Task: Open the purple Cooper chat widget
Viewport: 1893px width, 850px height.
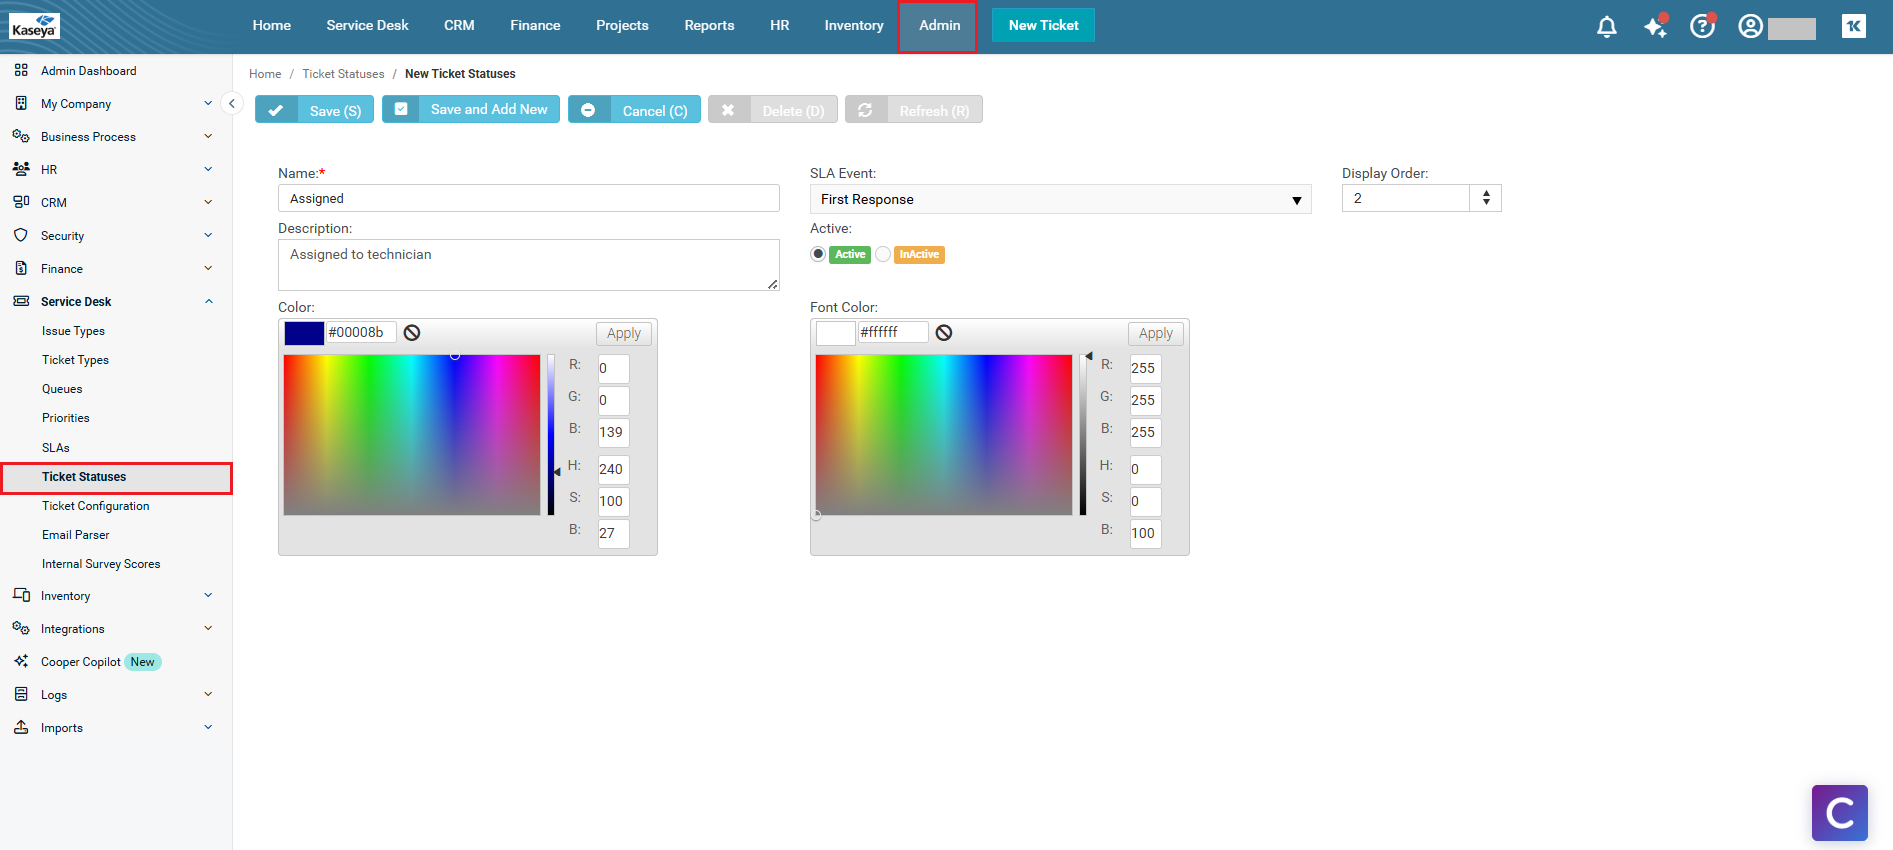Action: click(1839, 812)
